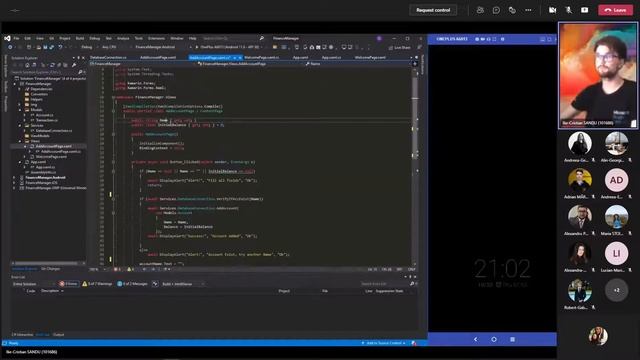This screenshot has height=360, width=640.
Task: Close the active AddAccountPage.xaml.cs tab
Action: point(240,58)
